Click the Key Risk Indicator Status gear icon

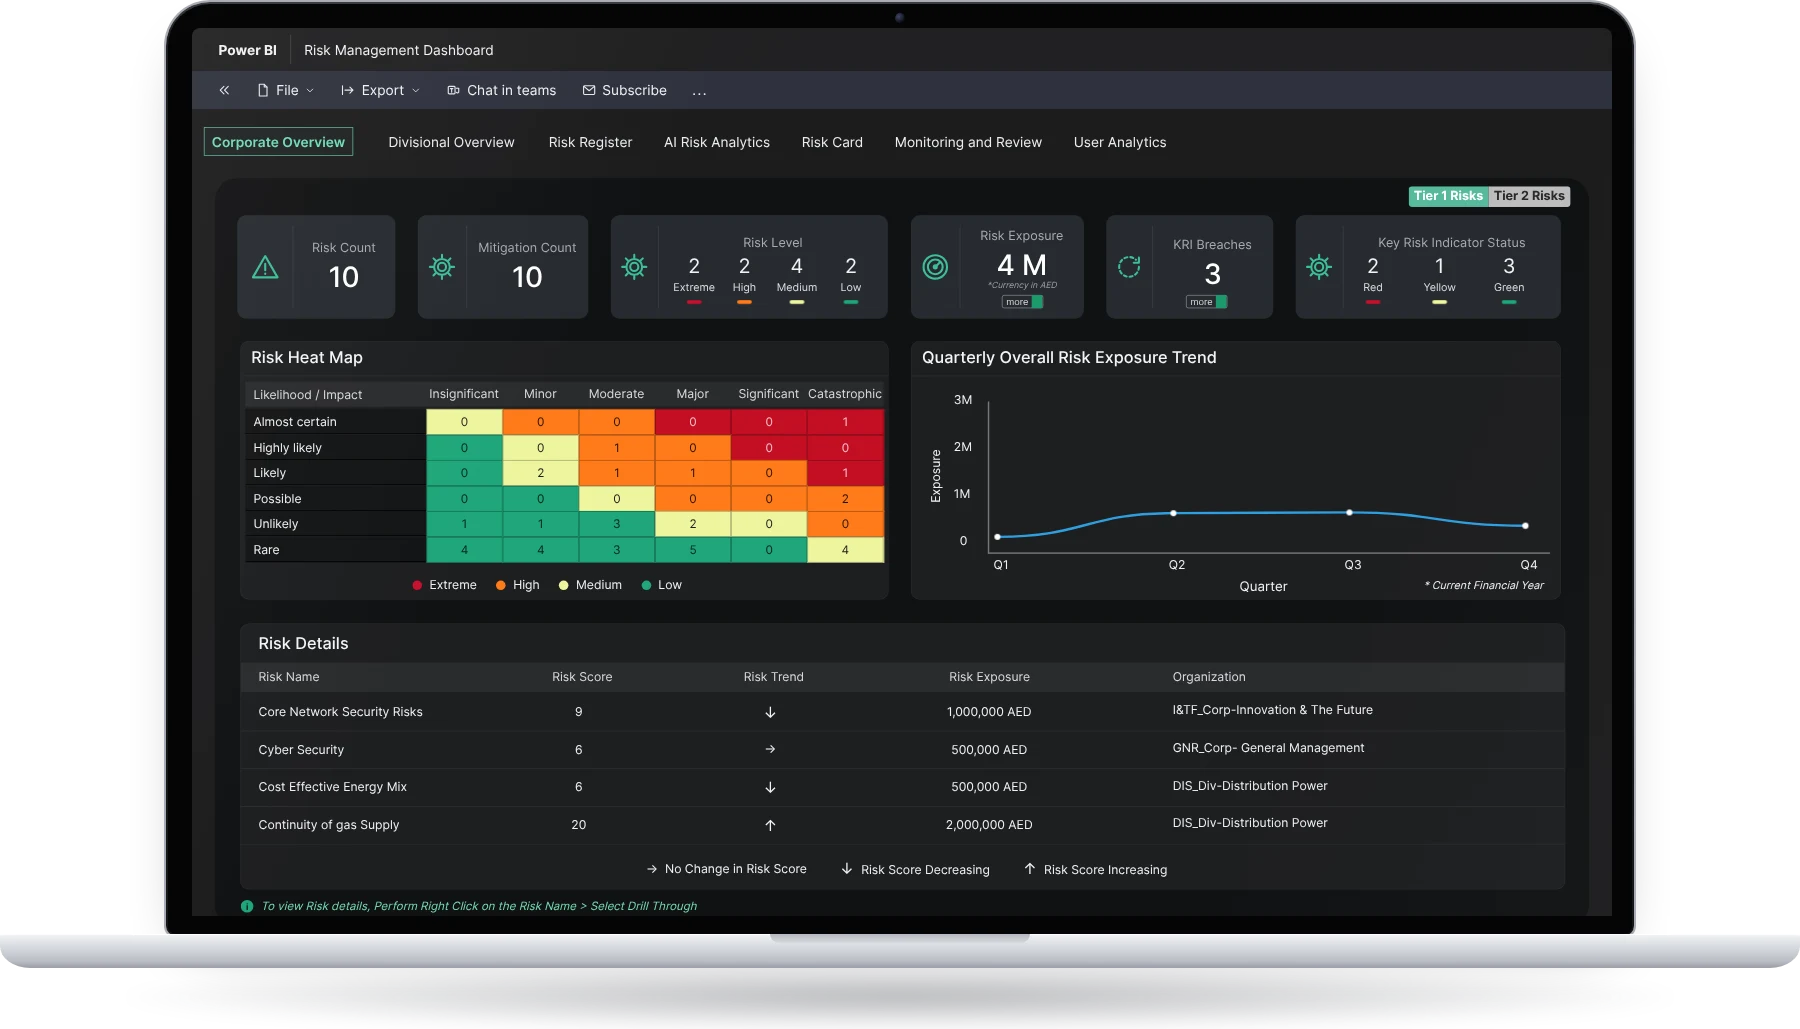pos(1319,267)
